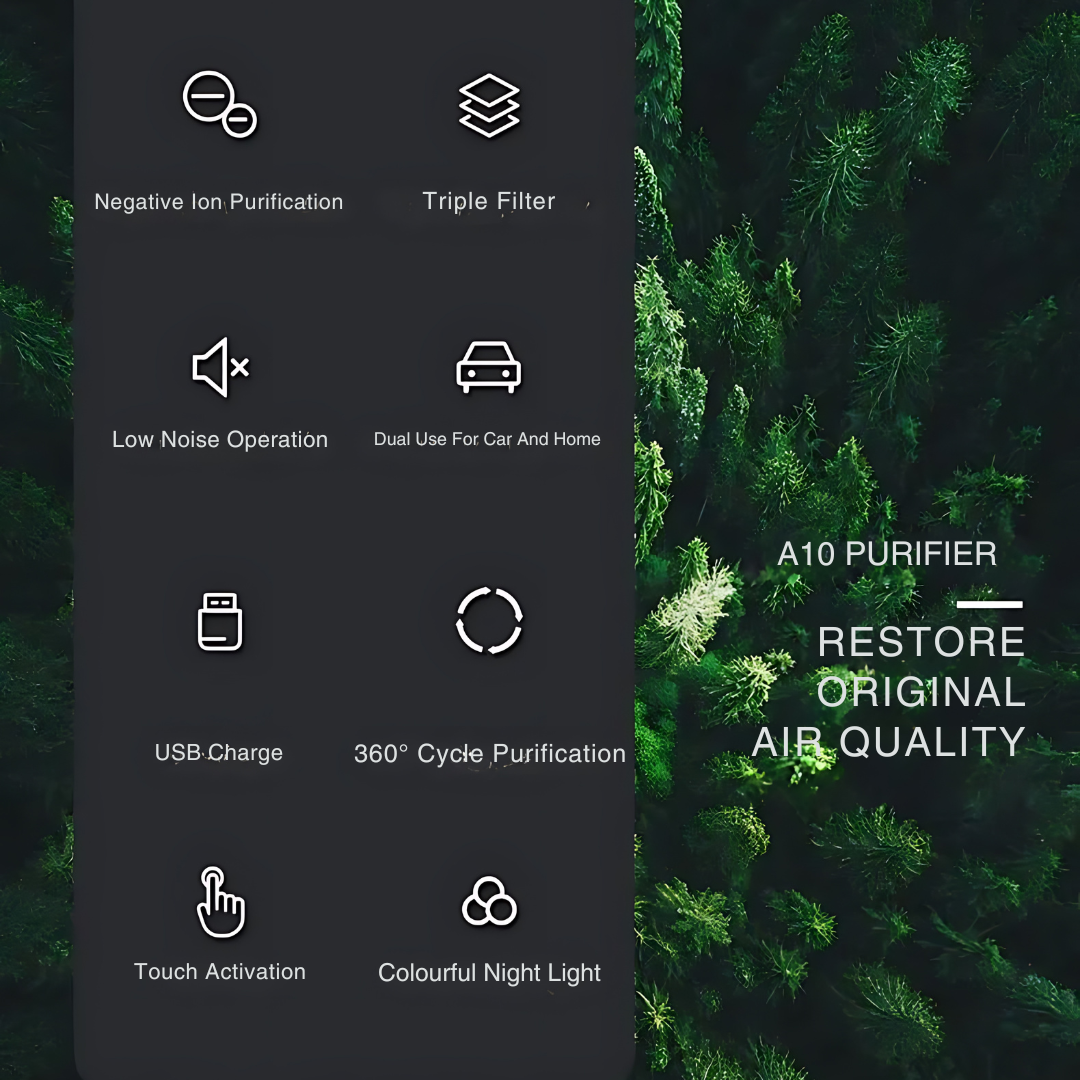1080x1080 pixels.
Task: Select the Triple Filter stacked layers icon
Action: (x=489, y=105)
